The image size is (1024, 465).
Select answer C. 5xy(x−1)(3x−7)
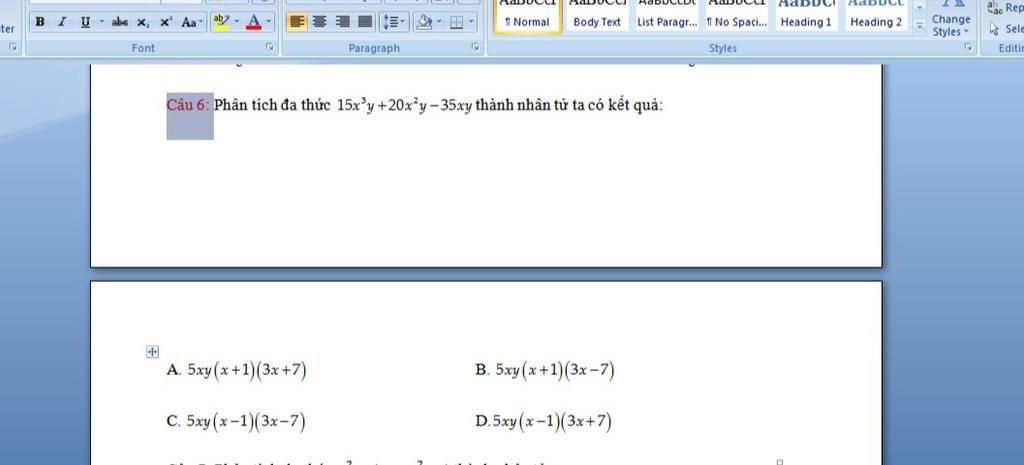236,421
